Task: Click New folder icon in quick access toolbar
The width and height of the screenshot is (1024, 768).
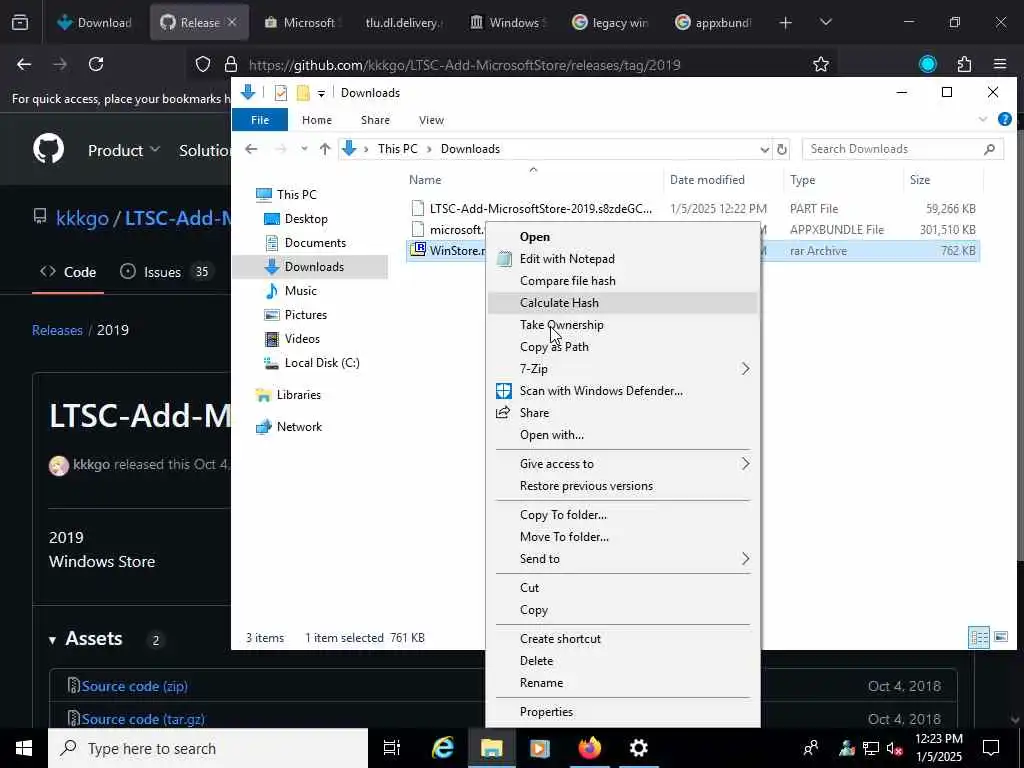Action: 303,93
